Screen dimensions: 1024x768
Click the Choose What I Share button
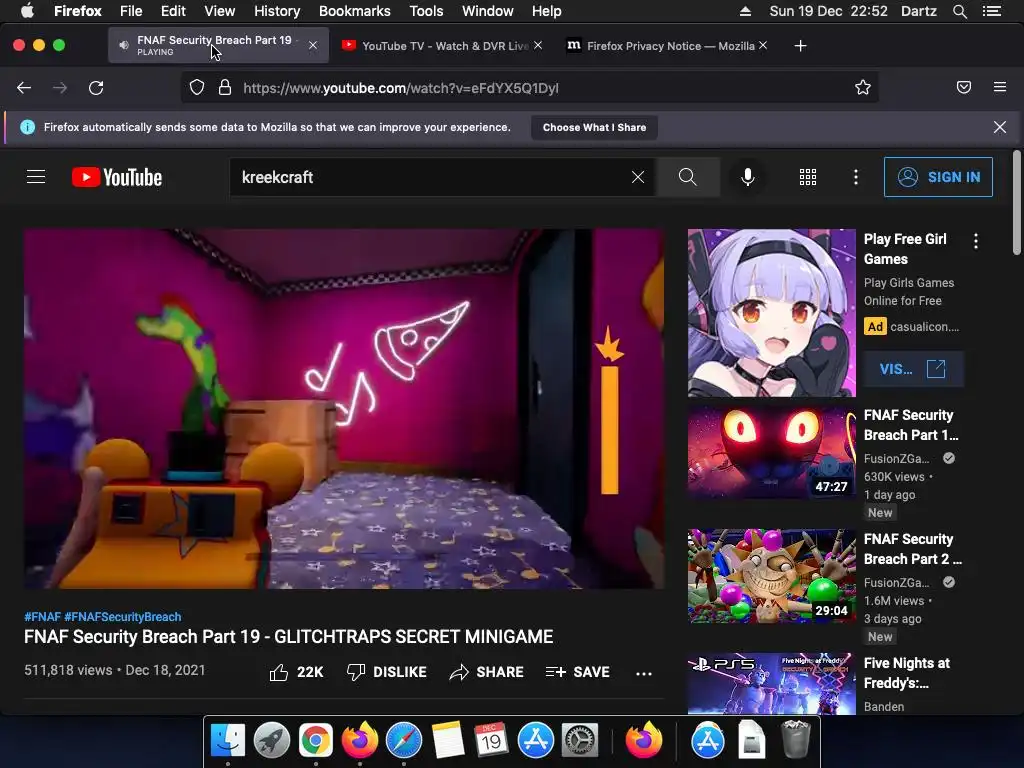pyautogui.click(x=594, y=127)
